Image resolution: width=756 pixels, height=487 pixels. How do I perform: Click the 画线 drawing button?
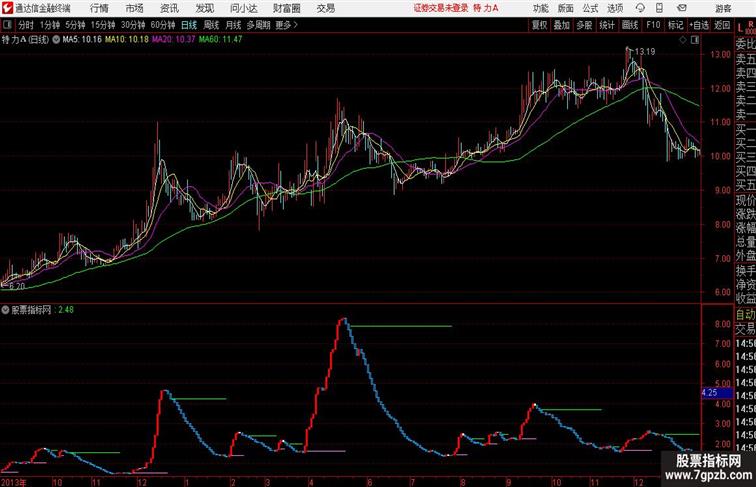(630, 25)
